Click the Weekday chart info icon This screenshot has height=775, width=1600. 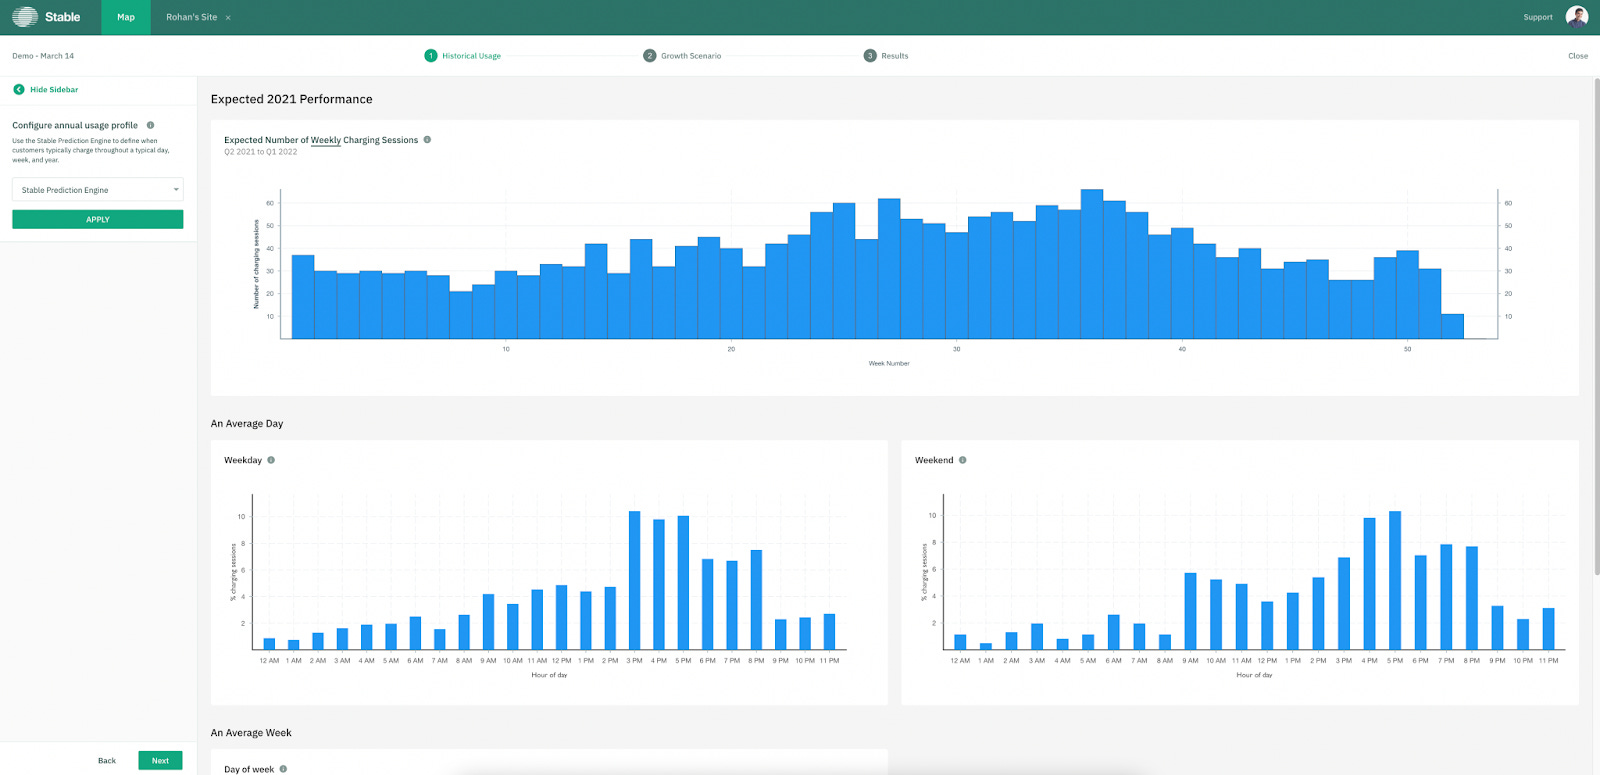point(271,460)
